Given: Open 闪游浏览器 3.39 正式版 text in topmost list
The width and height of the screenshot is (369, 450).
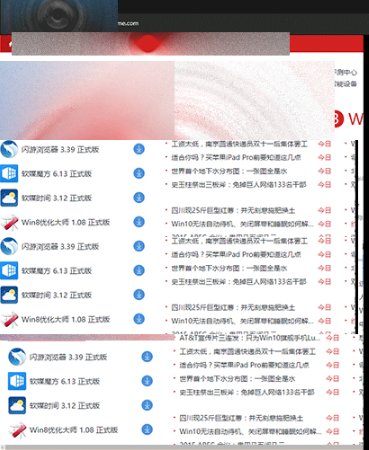Looking at the screenshot, I should click(x=60, y=149).
